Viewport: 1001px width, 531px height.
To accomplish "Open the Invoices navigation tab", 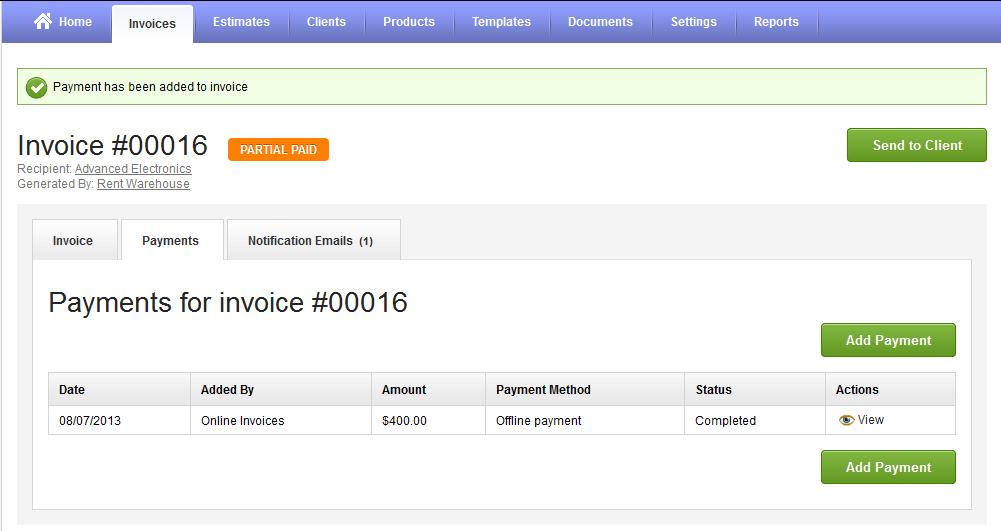I will [x=152, y=23].
